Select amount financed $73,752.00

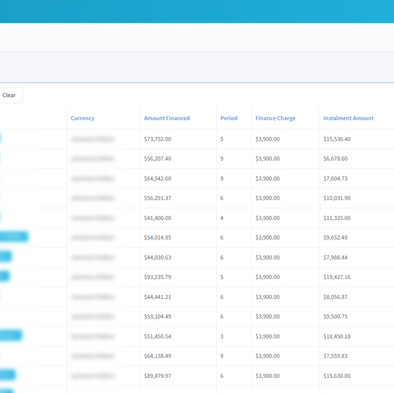point(157,139)
